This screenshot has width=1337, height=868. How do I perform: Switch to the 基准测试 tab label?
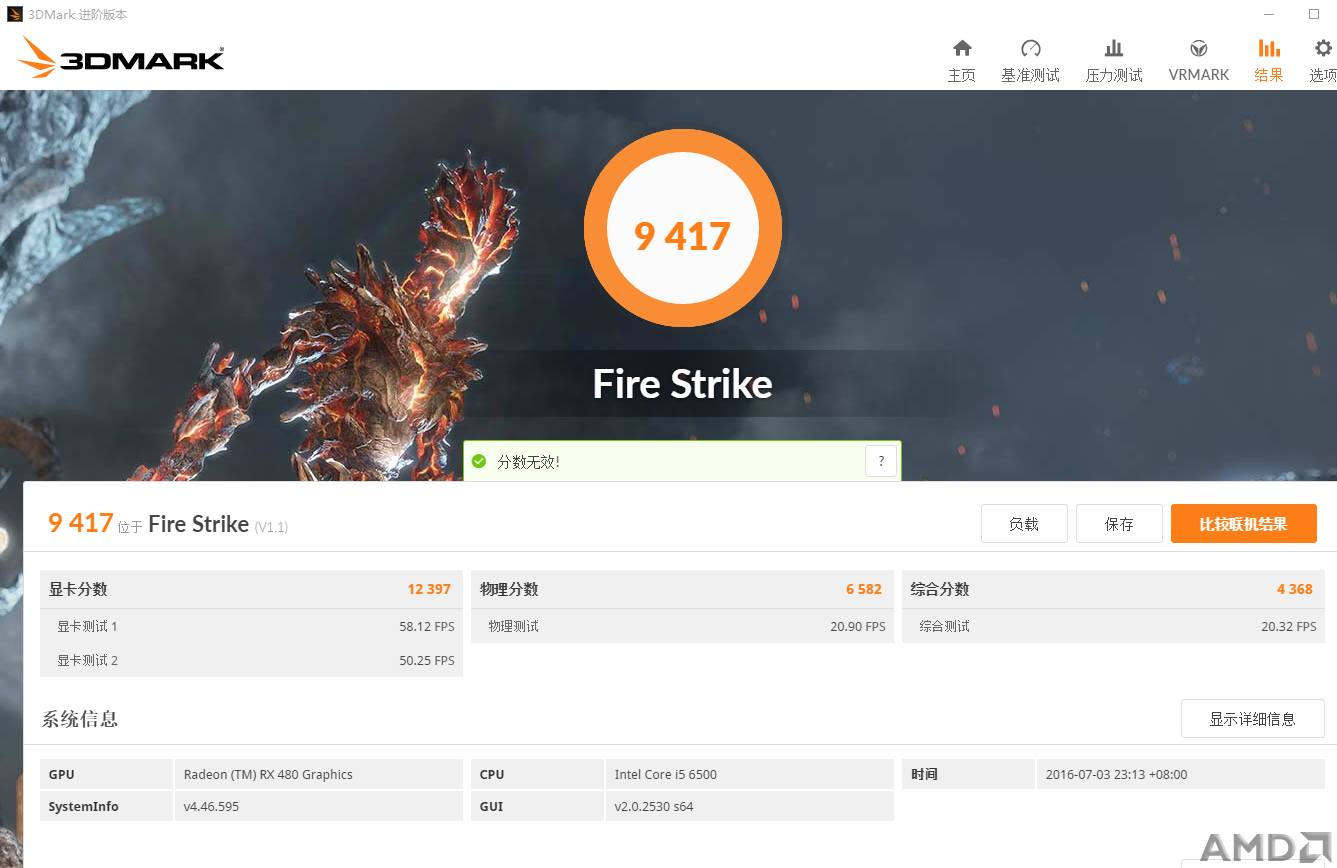[1031, 75]
